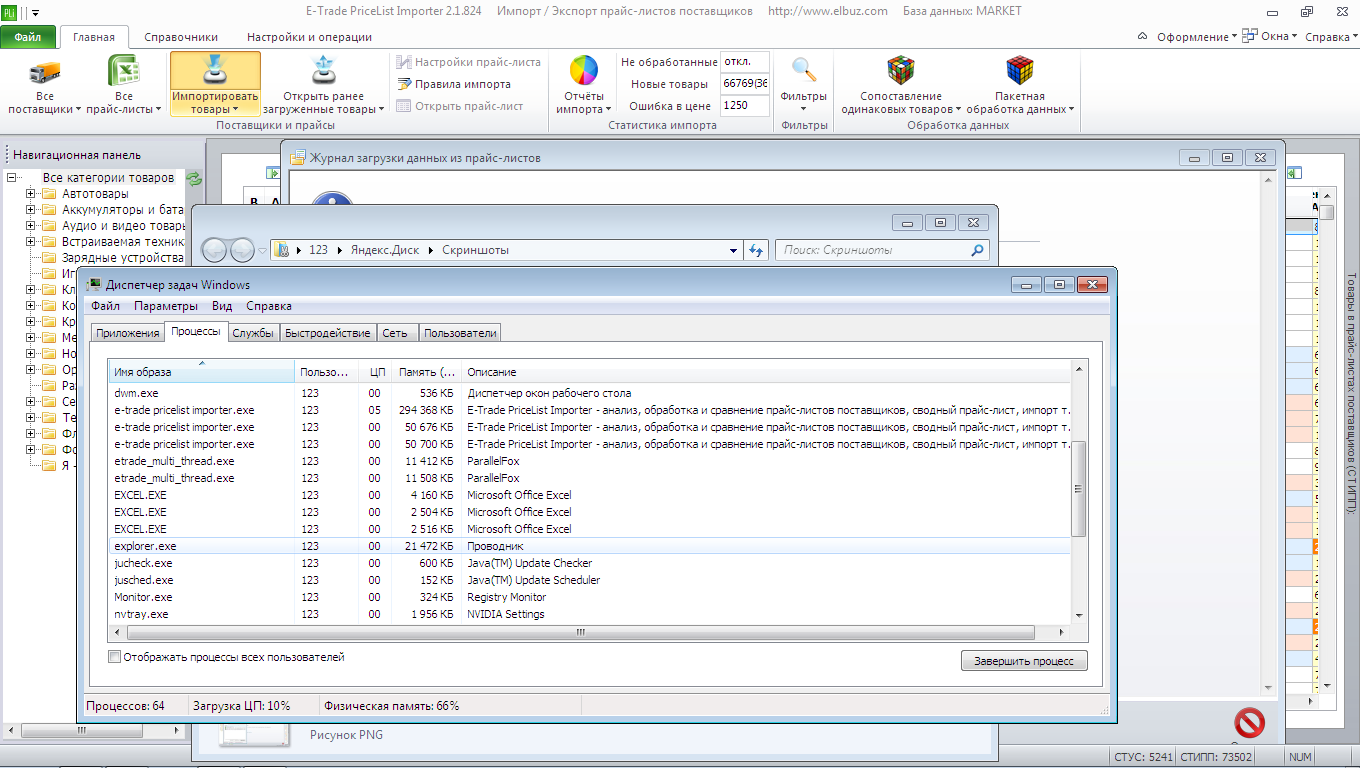Click Task Manager horizontal scrollbar thumb

(581, 632)
